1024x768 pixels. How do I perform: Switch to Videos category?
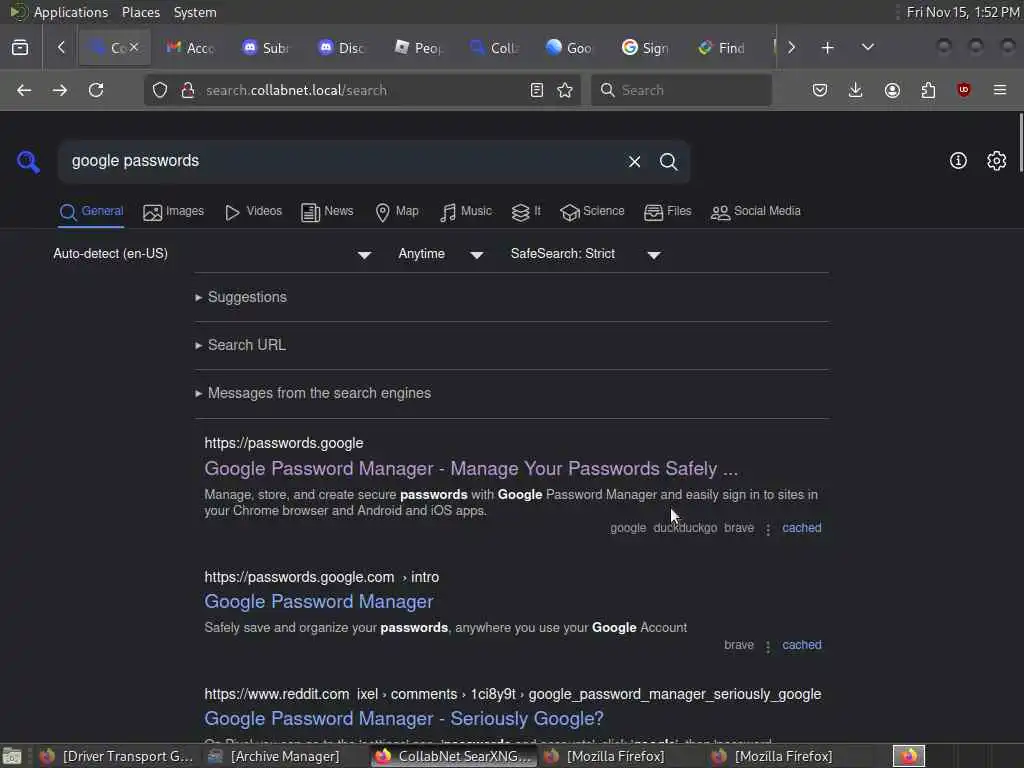click(x=253, y=212)
